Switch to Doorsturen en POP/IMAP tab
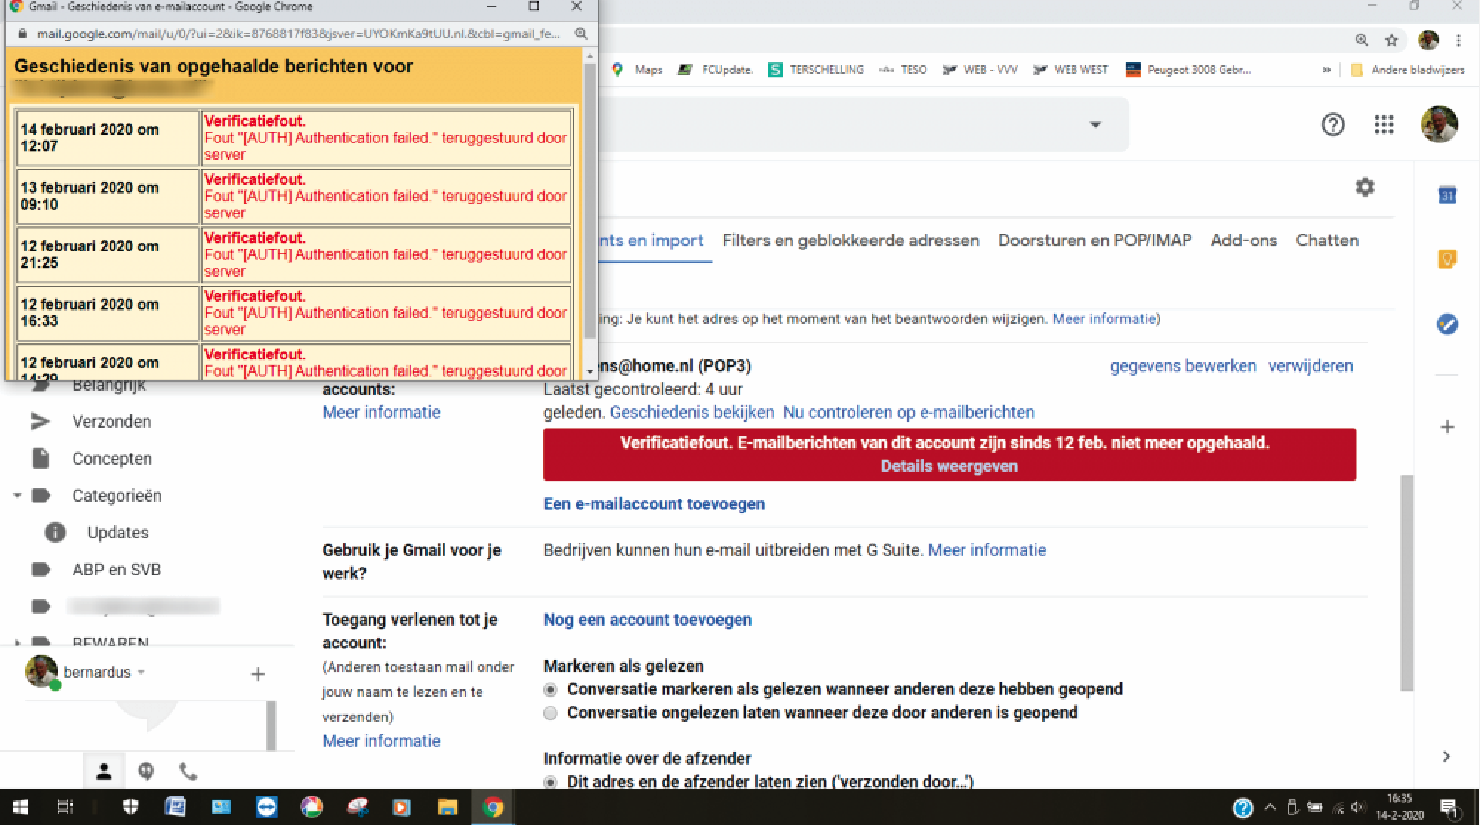Image resolution: width=1480 pixels, height=825 pixels. (x=1095, y=240)
